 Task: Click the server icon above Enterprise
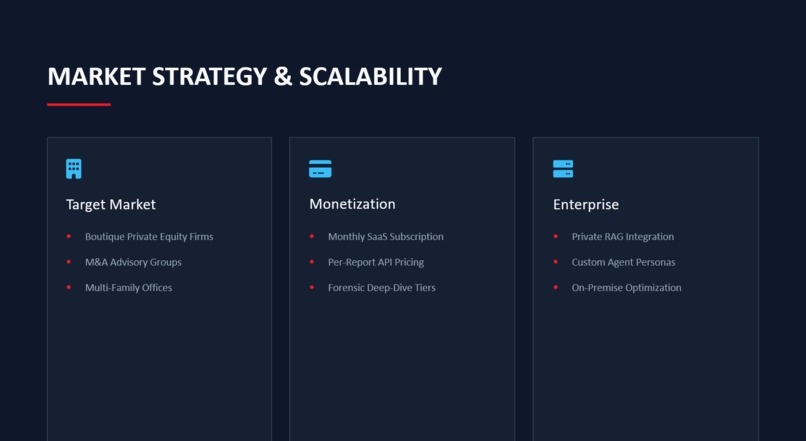563,169
